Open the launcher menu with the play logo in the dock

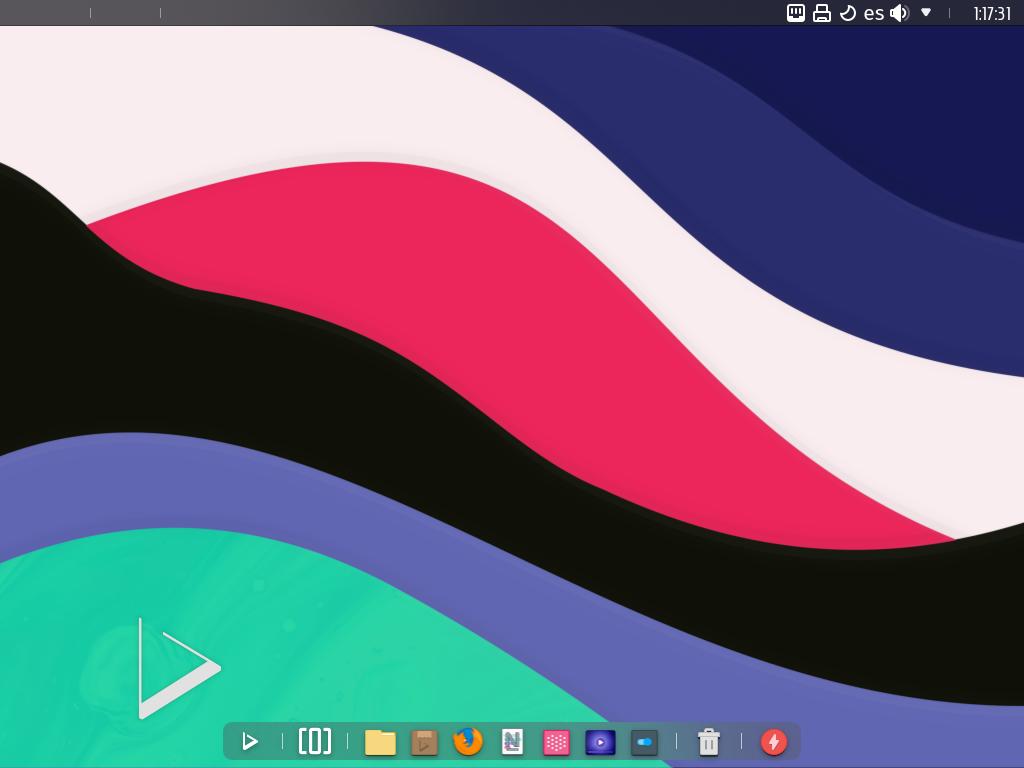pyautogui.click(x=249, y=741)
